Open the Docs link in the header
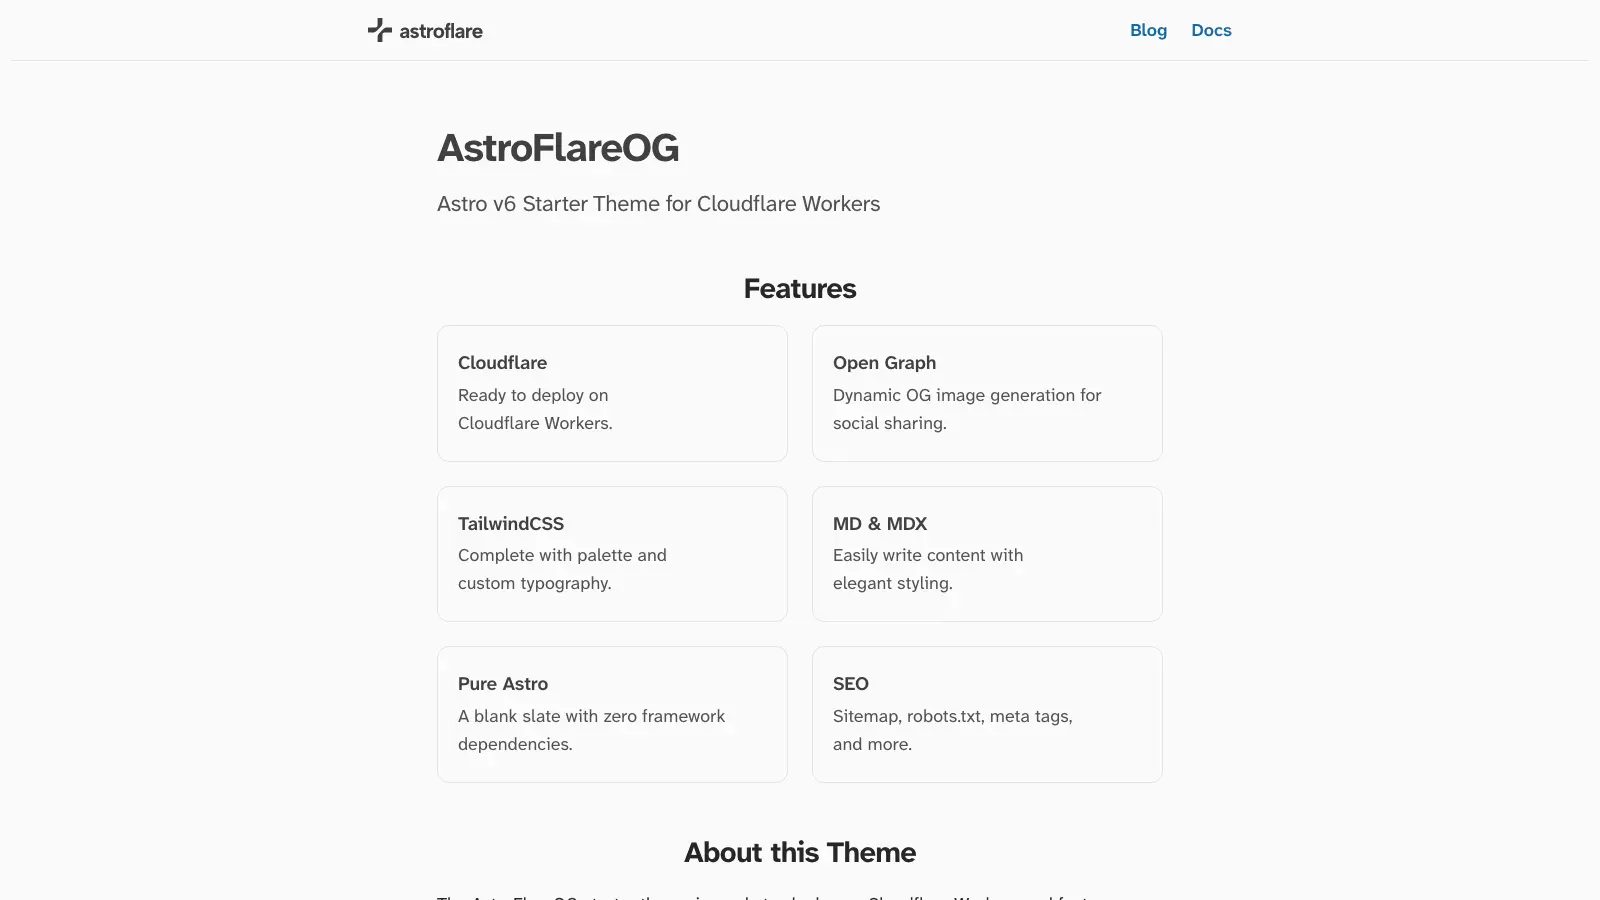This screenshot has height=900, width=1600. (1211, 30)
